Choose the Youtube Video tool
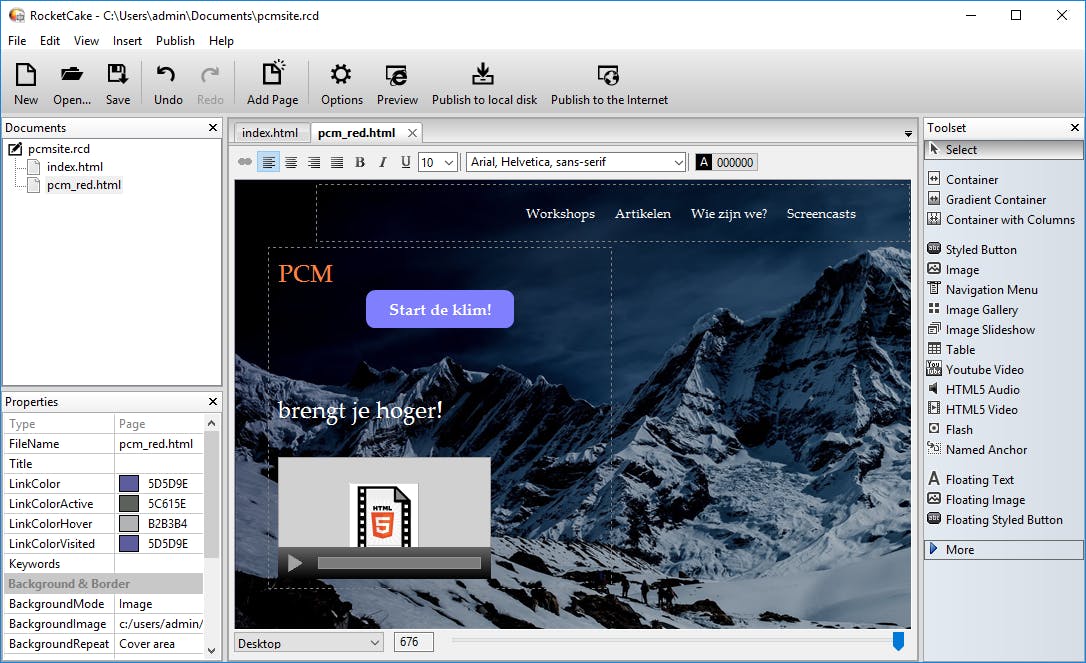 click(x=984, y=370)
